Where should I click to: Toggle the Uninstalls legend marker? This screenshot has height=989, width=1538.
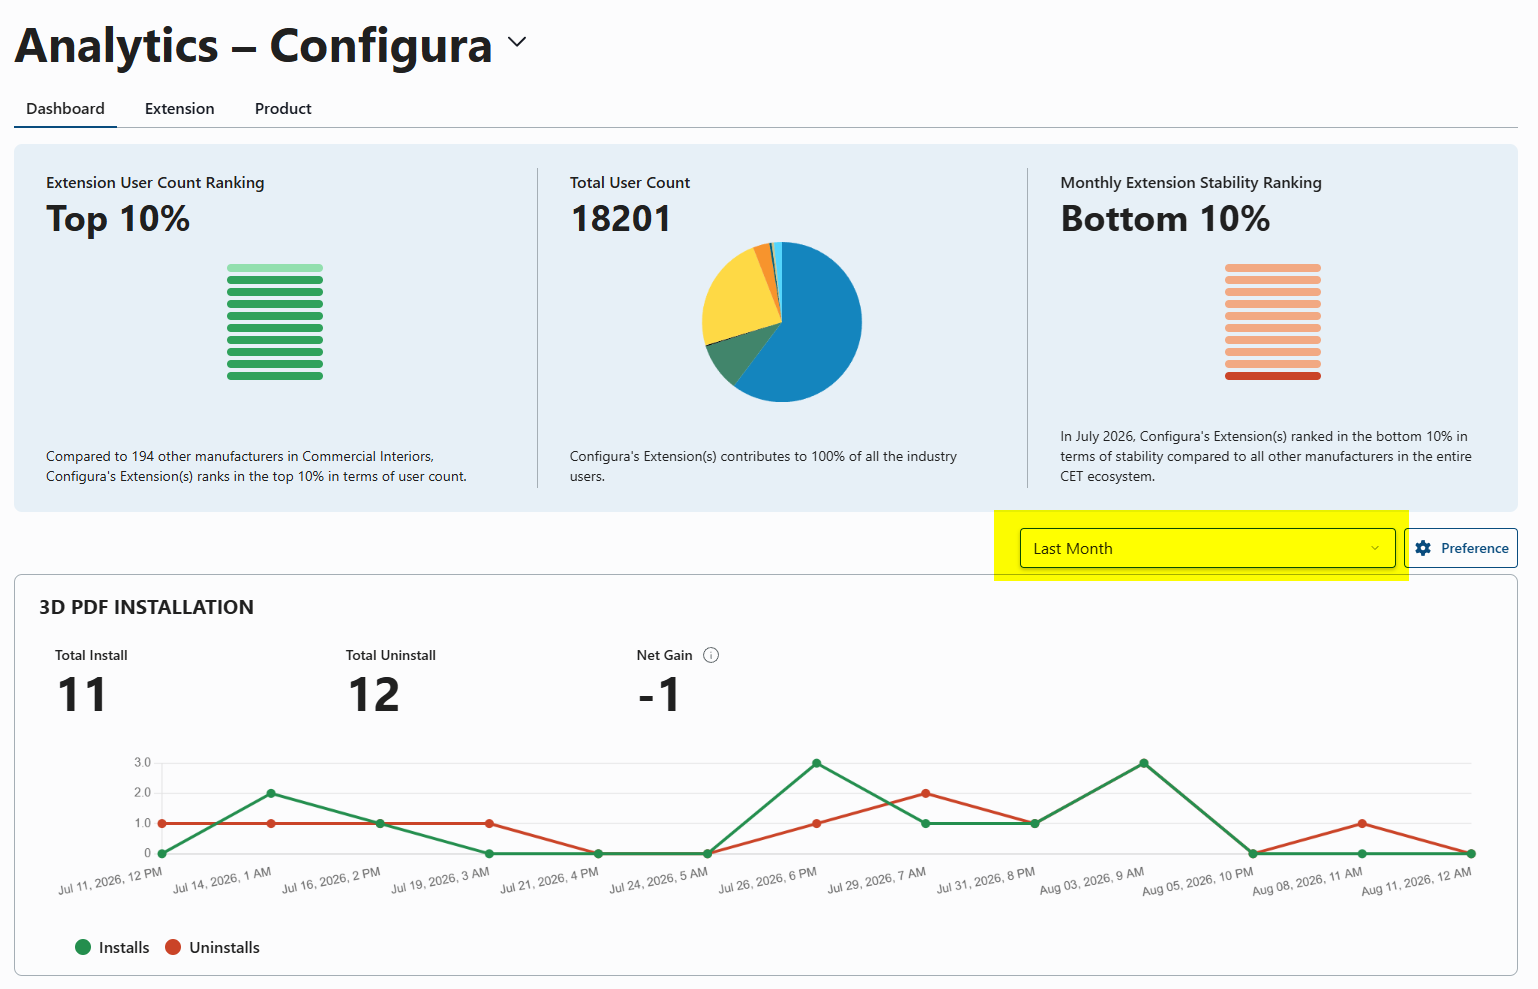[x=173, y=947]
